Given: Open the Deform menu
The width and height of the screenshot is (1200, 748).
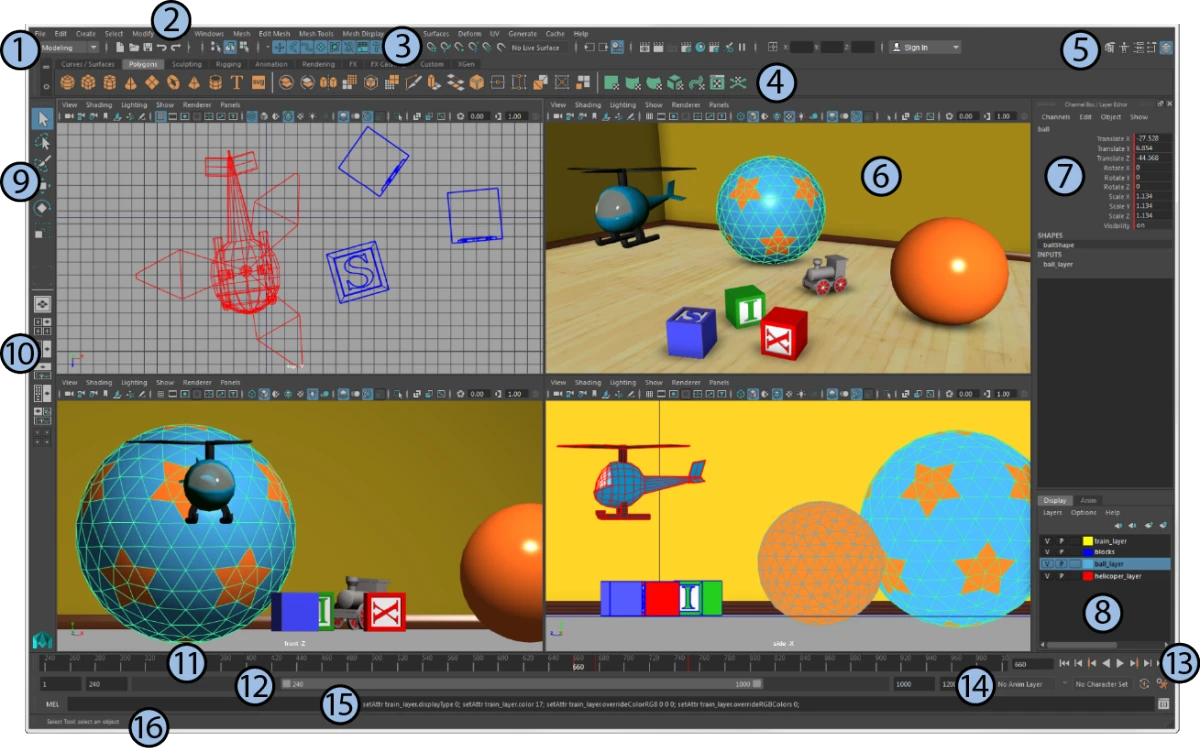Looking at the screenshot, I should (x=470, y=33).
